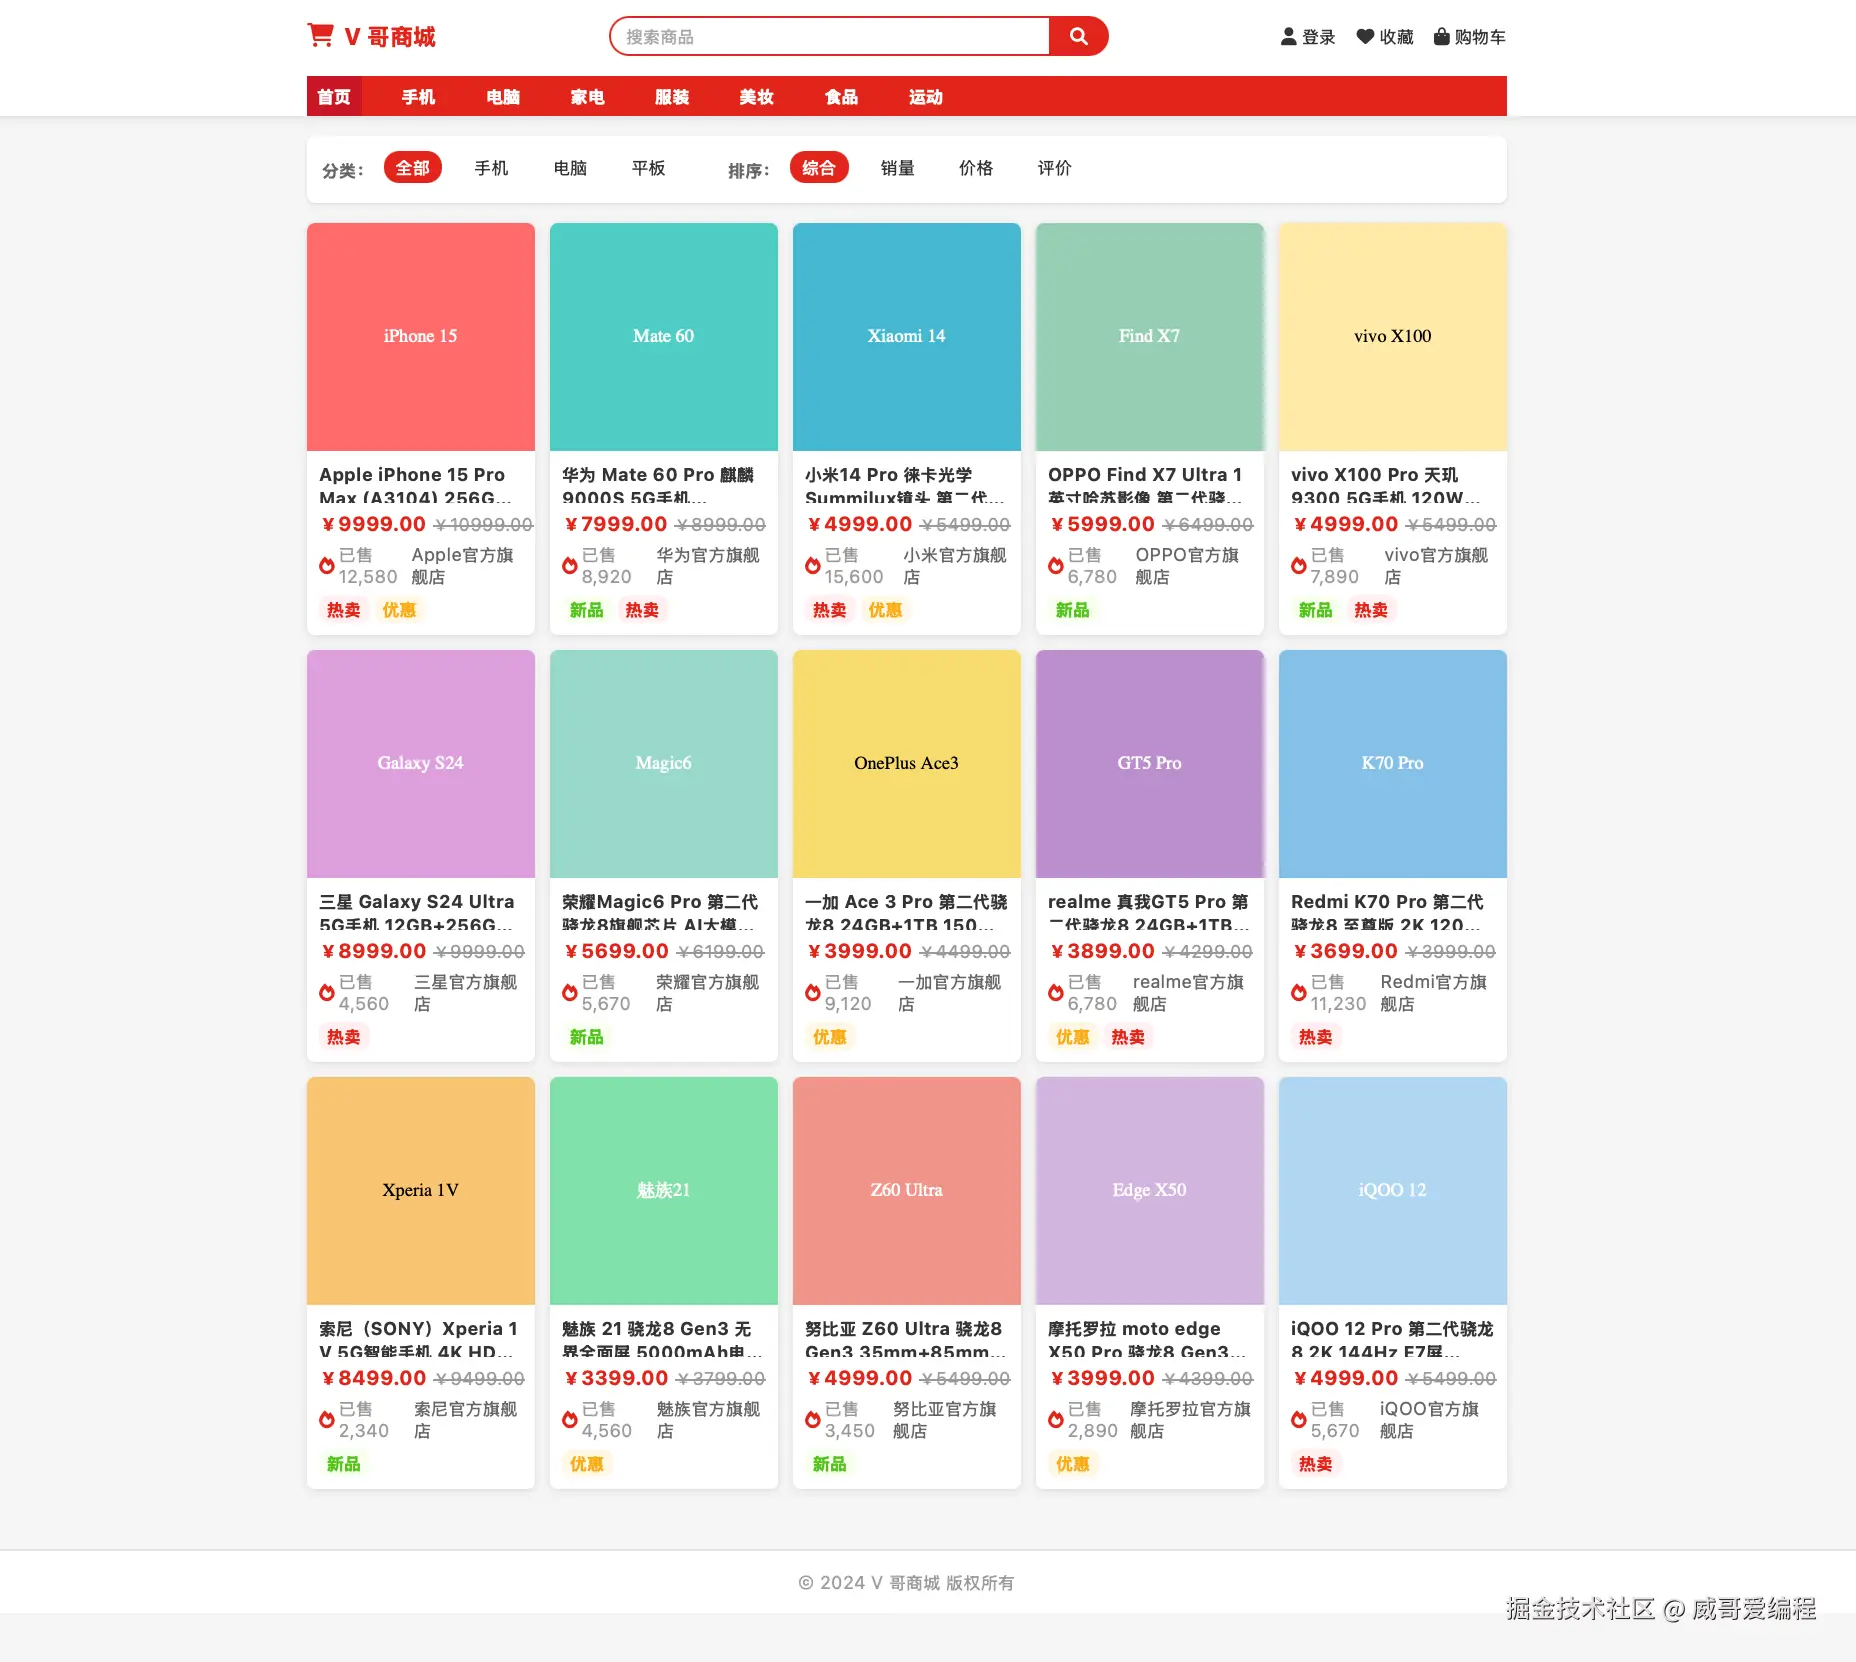
Task: Click Apple官方旗舰店 store name
Action: coord(462,566)
